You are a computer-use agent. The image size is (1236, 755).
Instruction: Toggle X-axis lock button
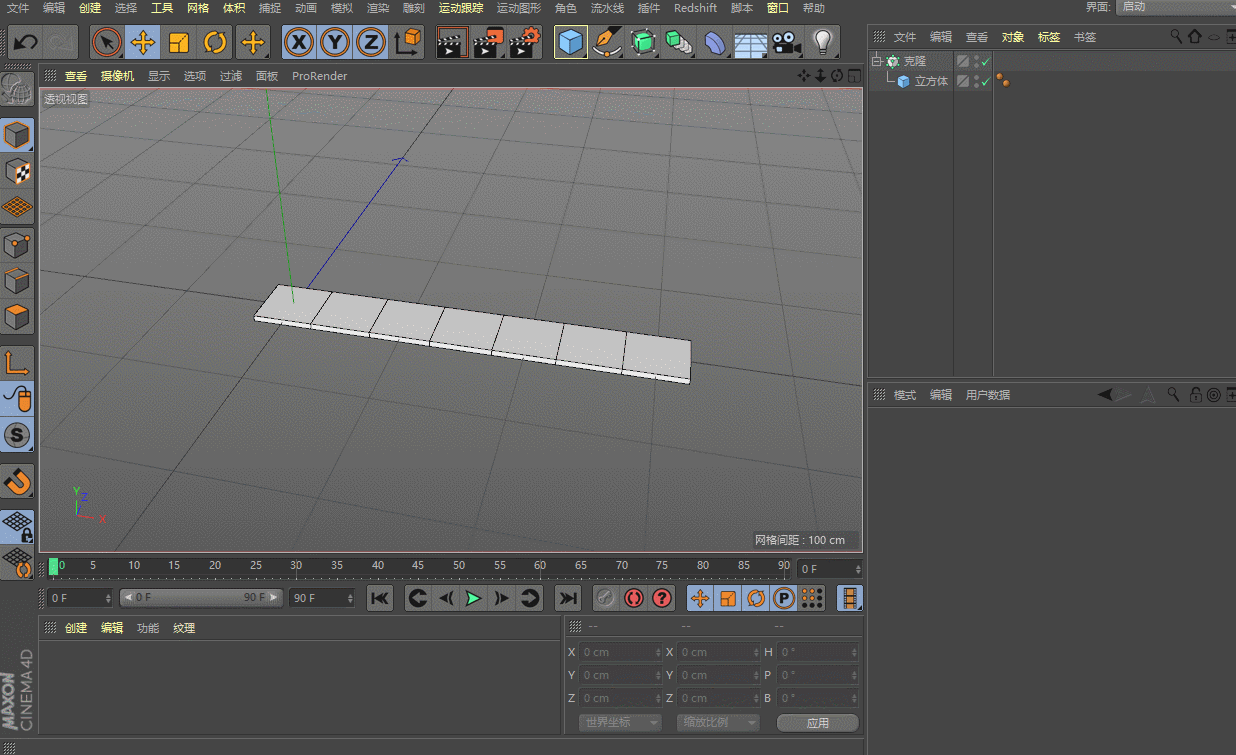tap(298, 43)
